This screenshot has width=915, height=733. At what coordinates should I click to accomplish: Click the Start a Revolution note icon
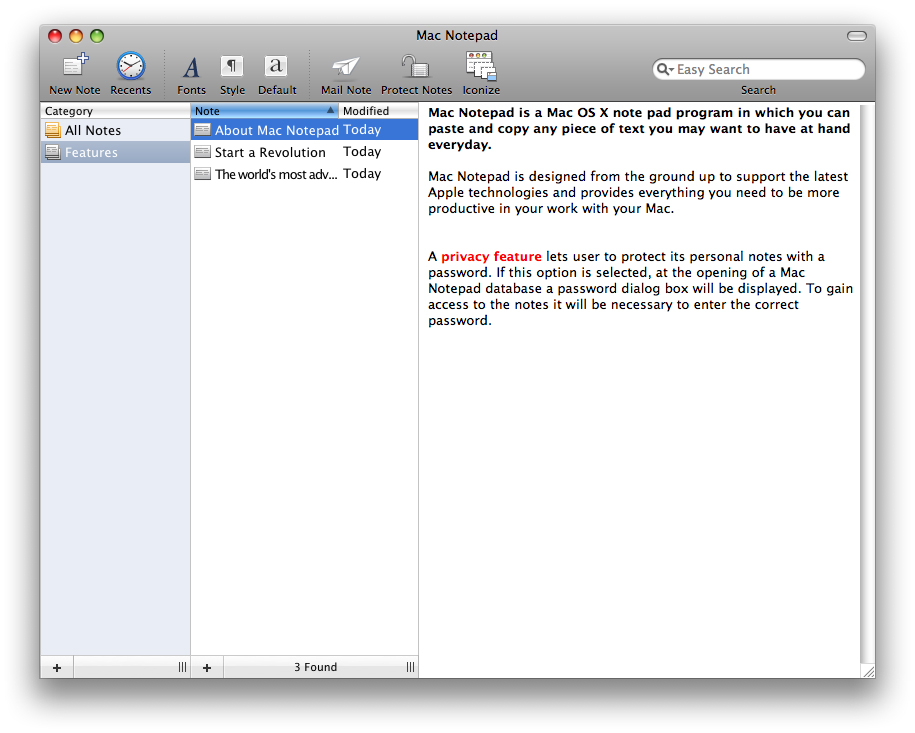pyautogui.click(x=202, y=152)
